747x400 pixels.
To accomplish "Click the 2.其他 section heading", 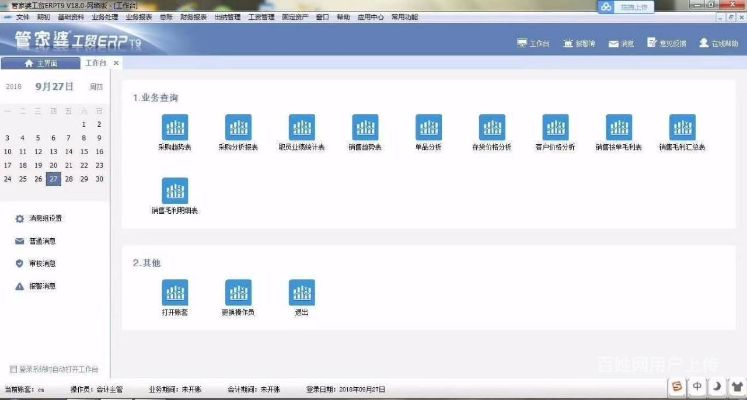I will [x=147, y=263].
